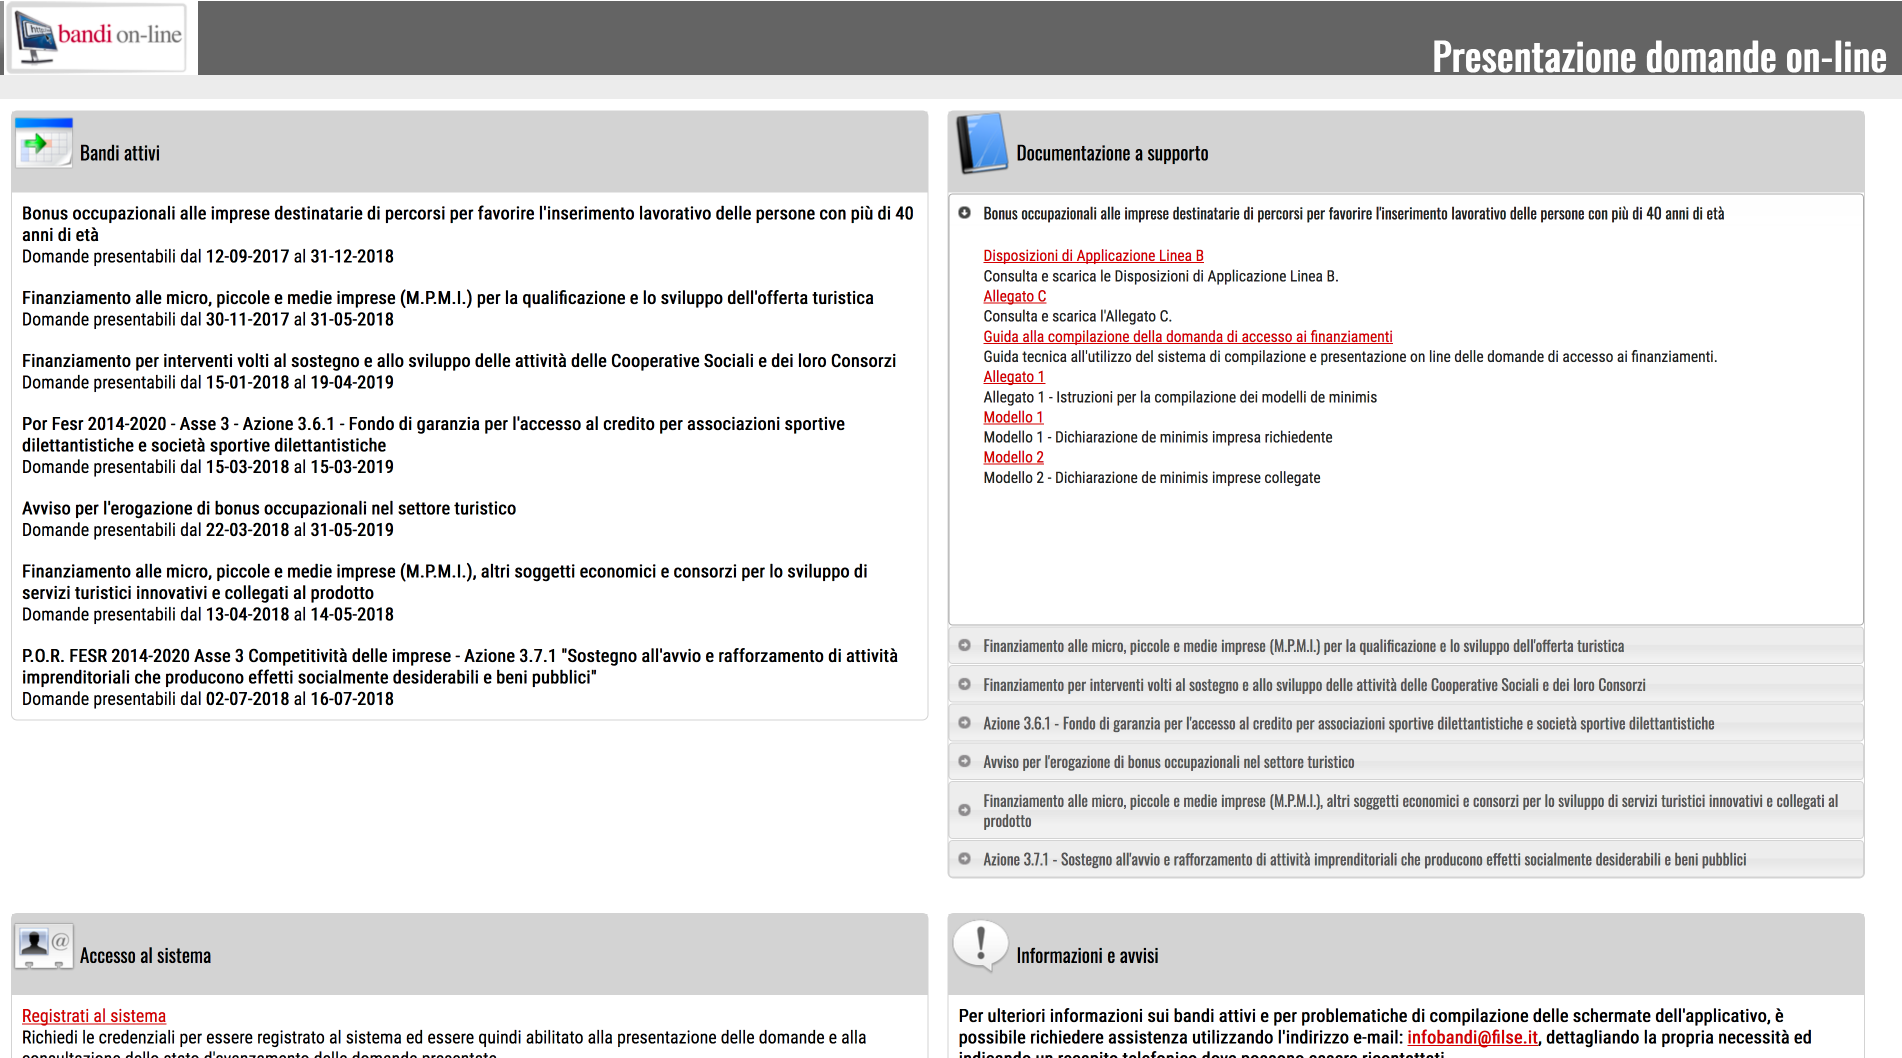This screenshot has width=1902, height=1058.
Task: Collapse the Bonus occupazionali 40 anni accordion section
Action: pos(1352,214)
